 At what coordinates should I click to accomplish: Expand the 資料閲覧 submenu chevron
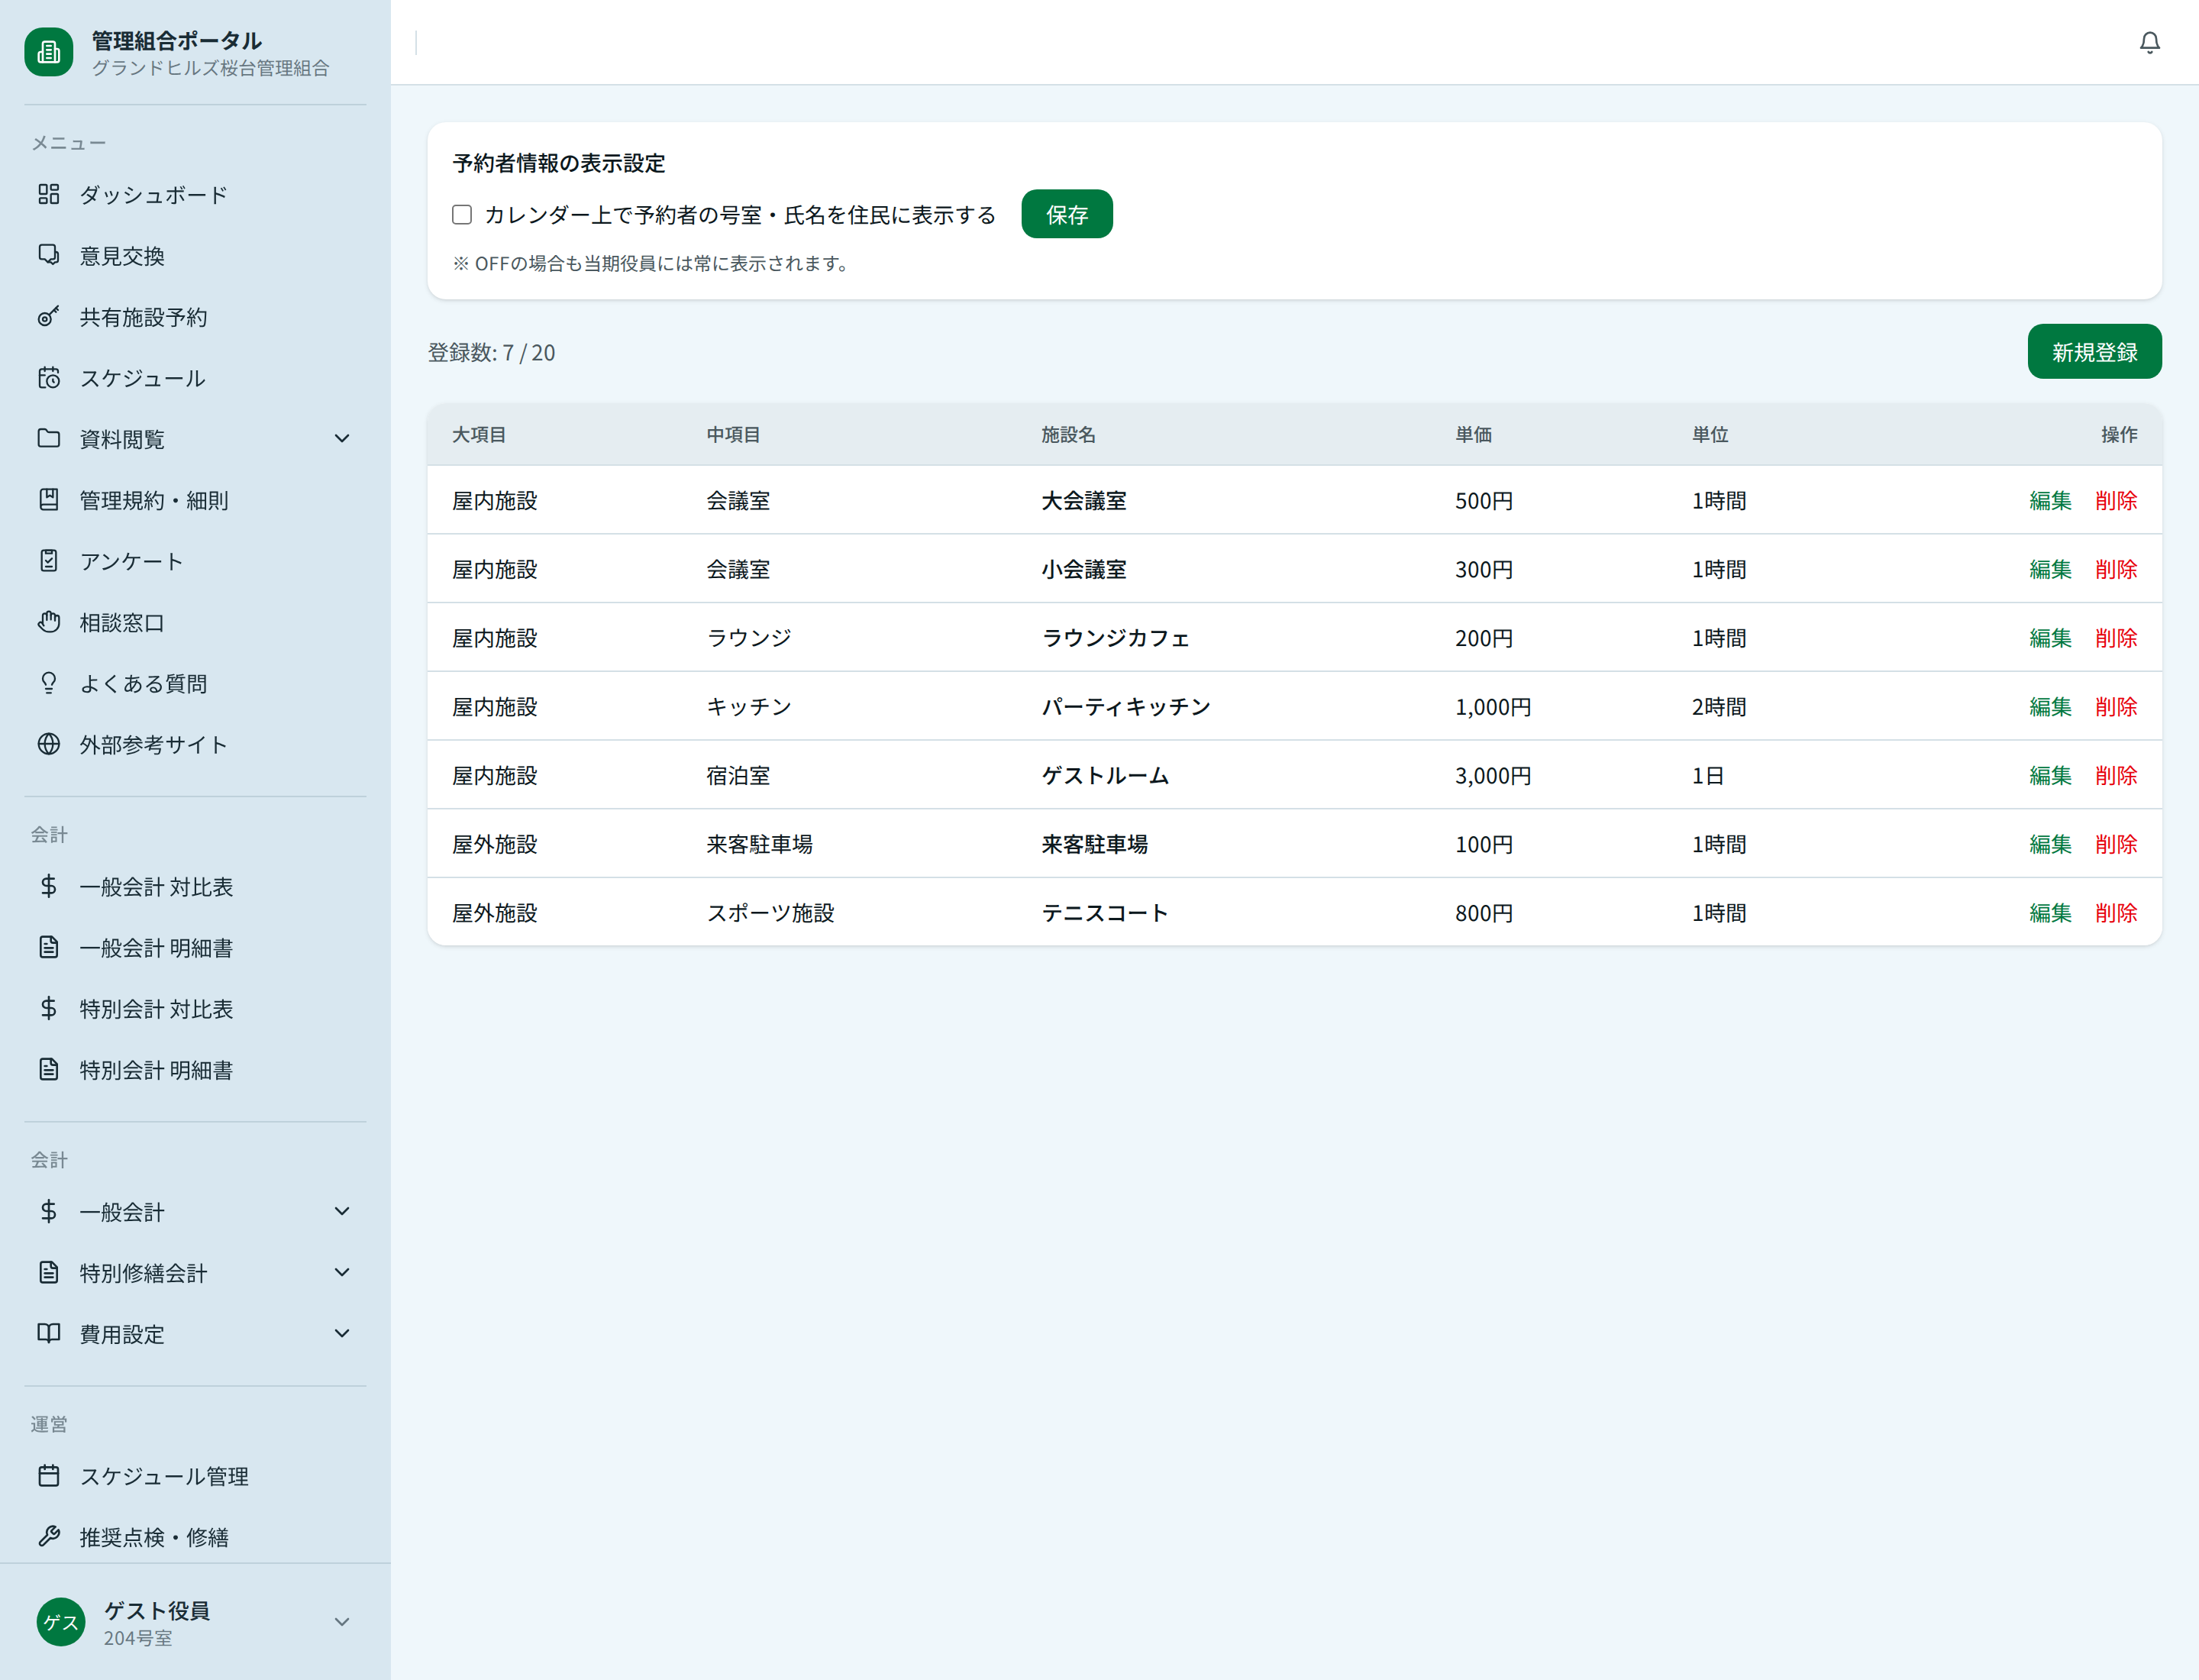[342, 439]
